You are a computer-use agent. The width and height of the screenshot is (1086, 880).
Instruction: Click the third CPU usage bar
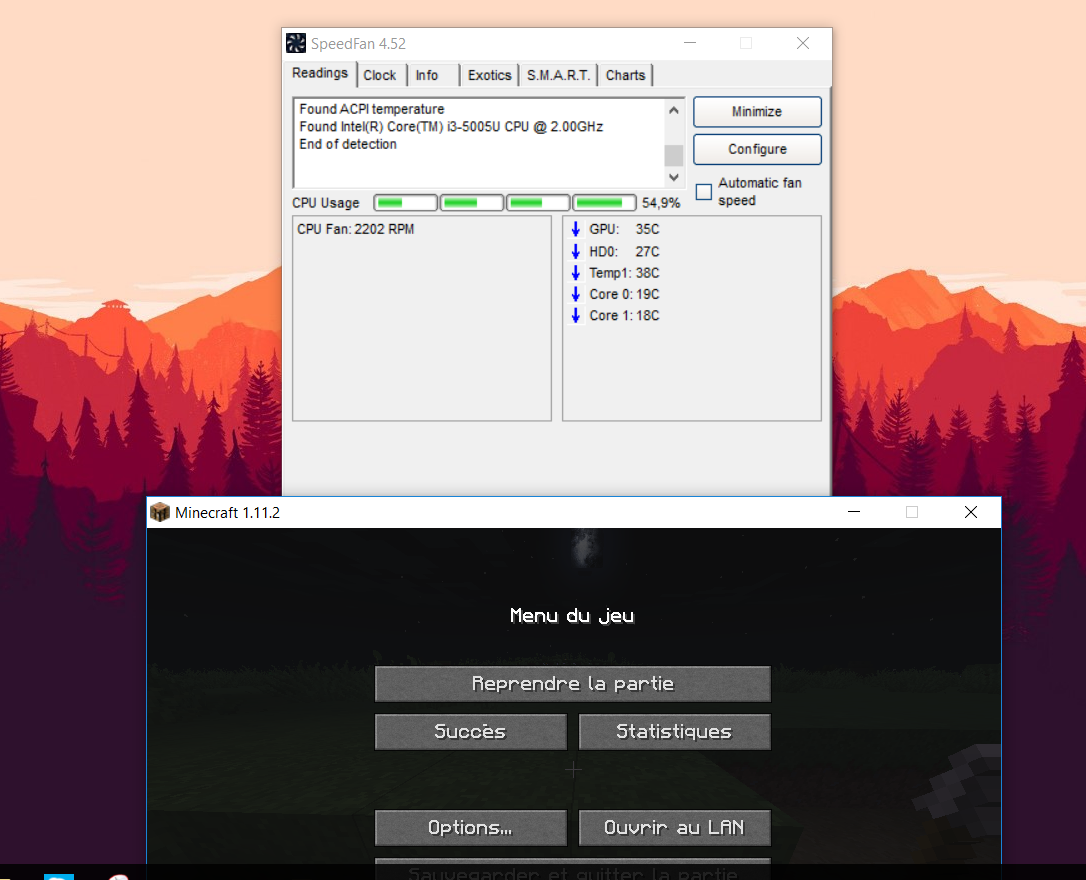tap(538, 203)
